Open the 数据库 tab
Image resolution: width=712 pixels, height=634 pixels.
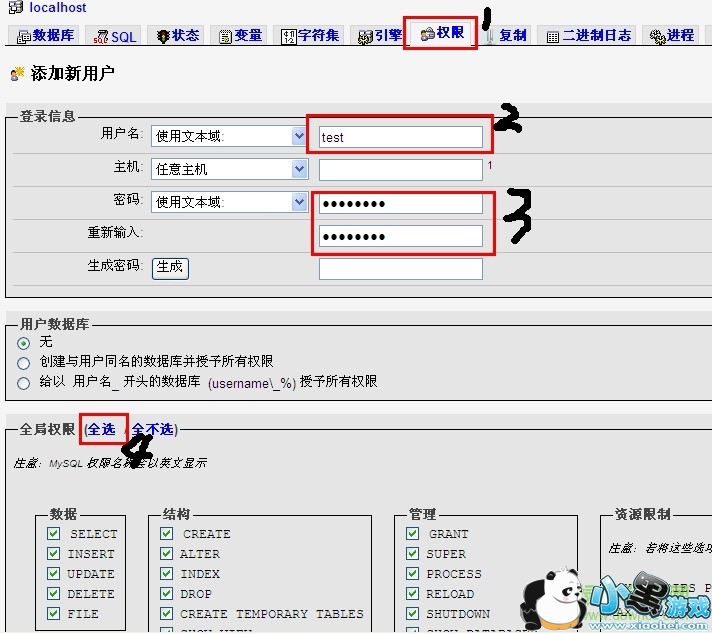click(45, 35)
